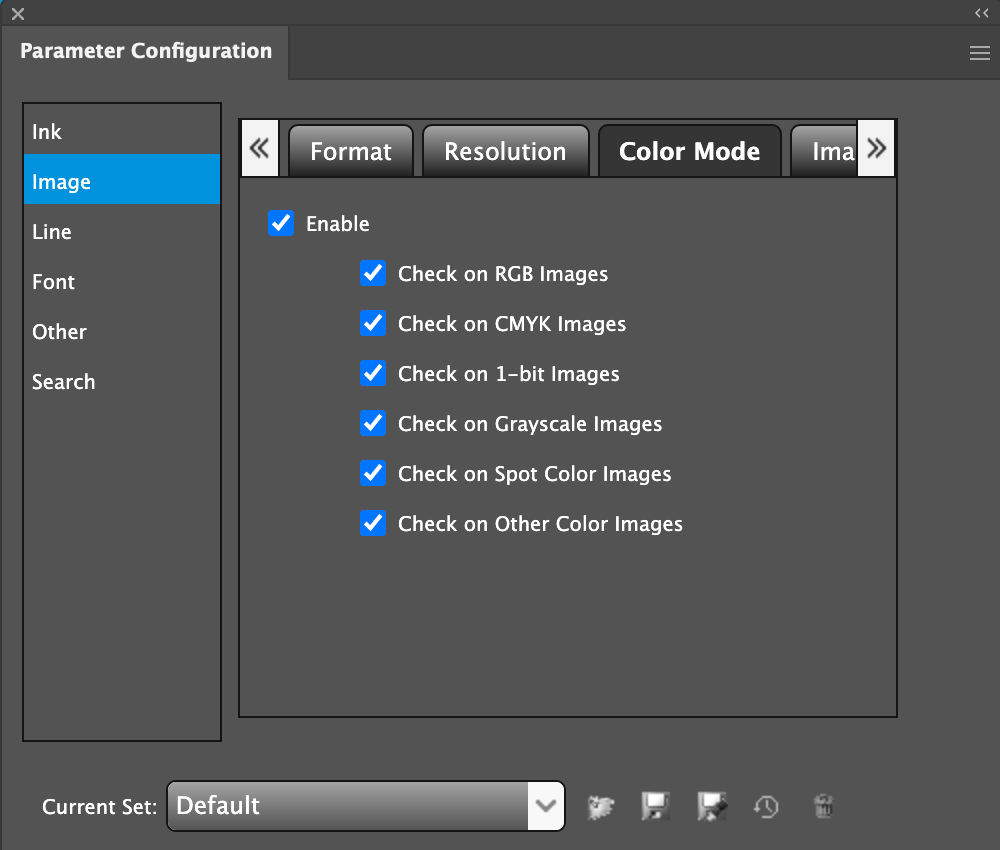Collapse the panel with double-arrow icon
This screenshot has width=1000, height=850.
981,13
